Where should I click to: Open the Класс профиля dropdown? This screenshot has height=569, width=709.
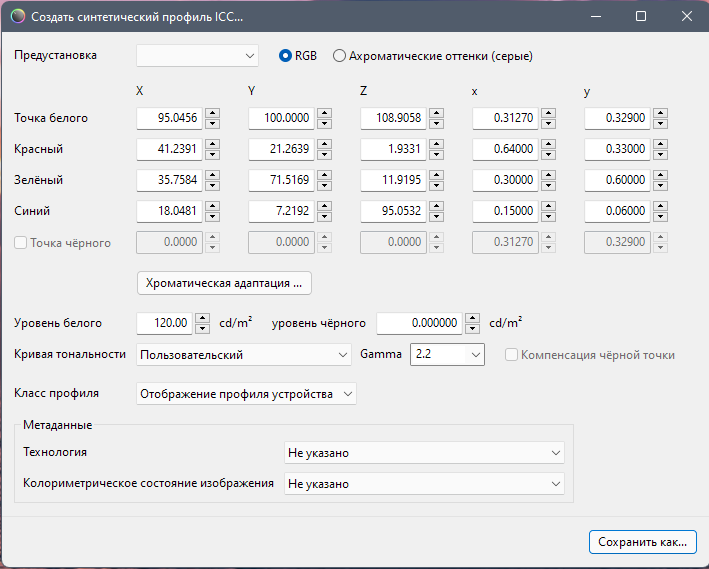[246, 394]
